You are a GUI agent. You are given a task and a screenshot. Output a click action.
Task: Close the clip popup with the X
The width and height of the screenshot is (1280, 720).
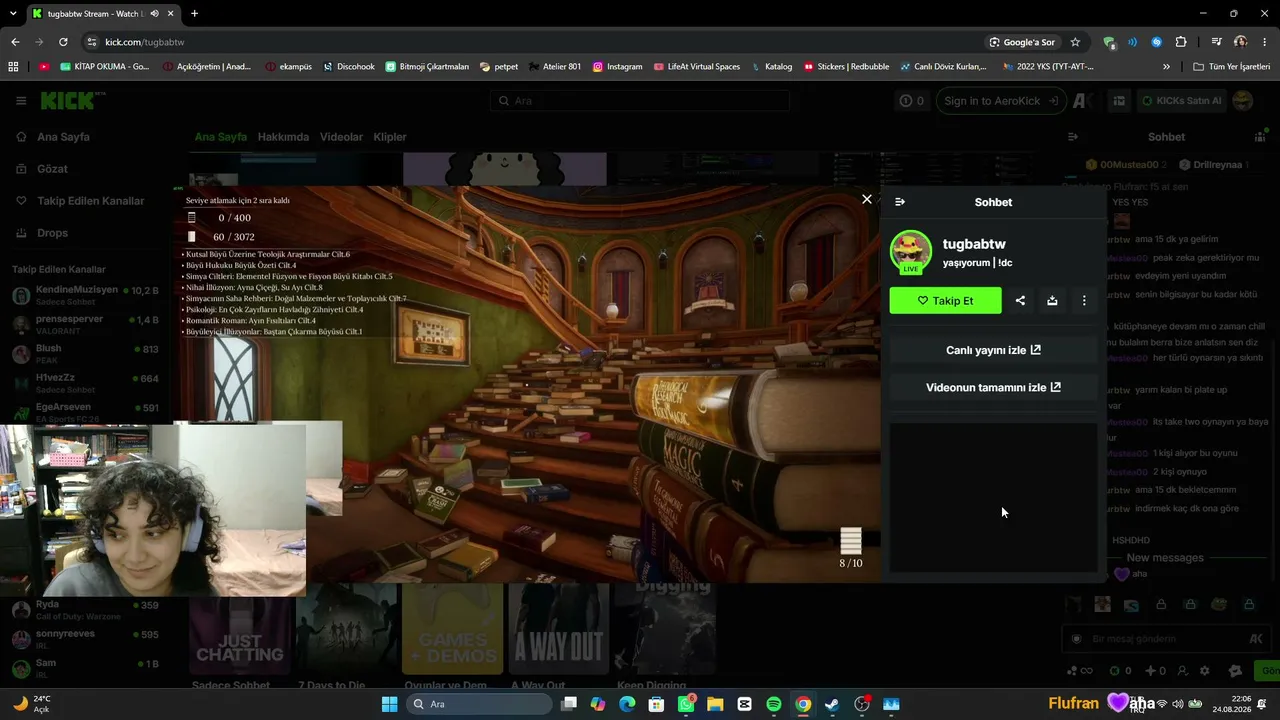tap(867, 199)
